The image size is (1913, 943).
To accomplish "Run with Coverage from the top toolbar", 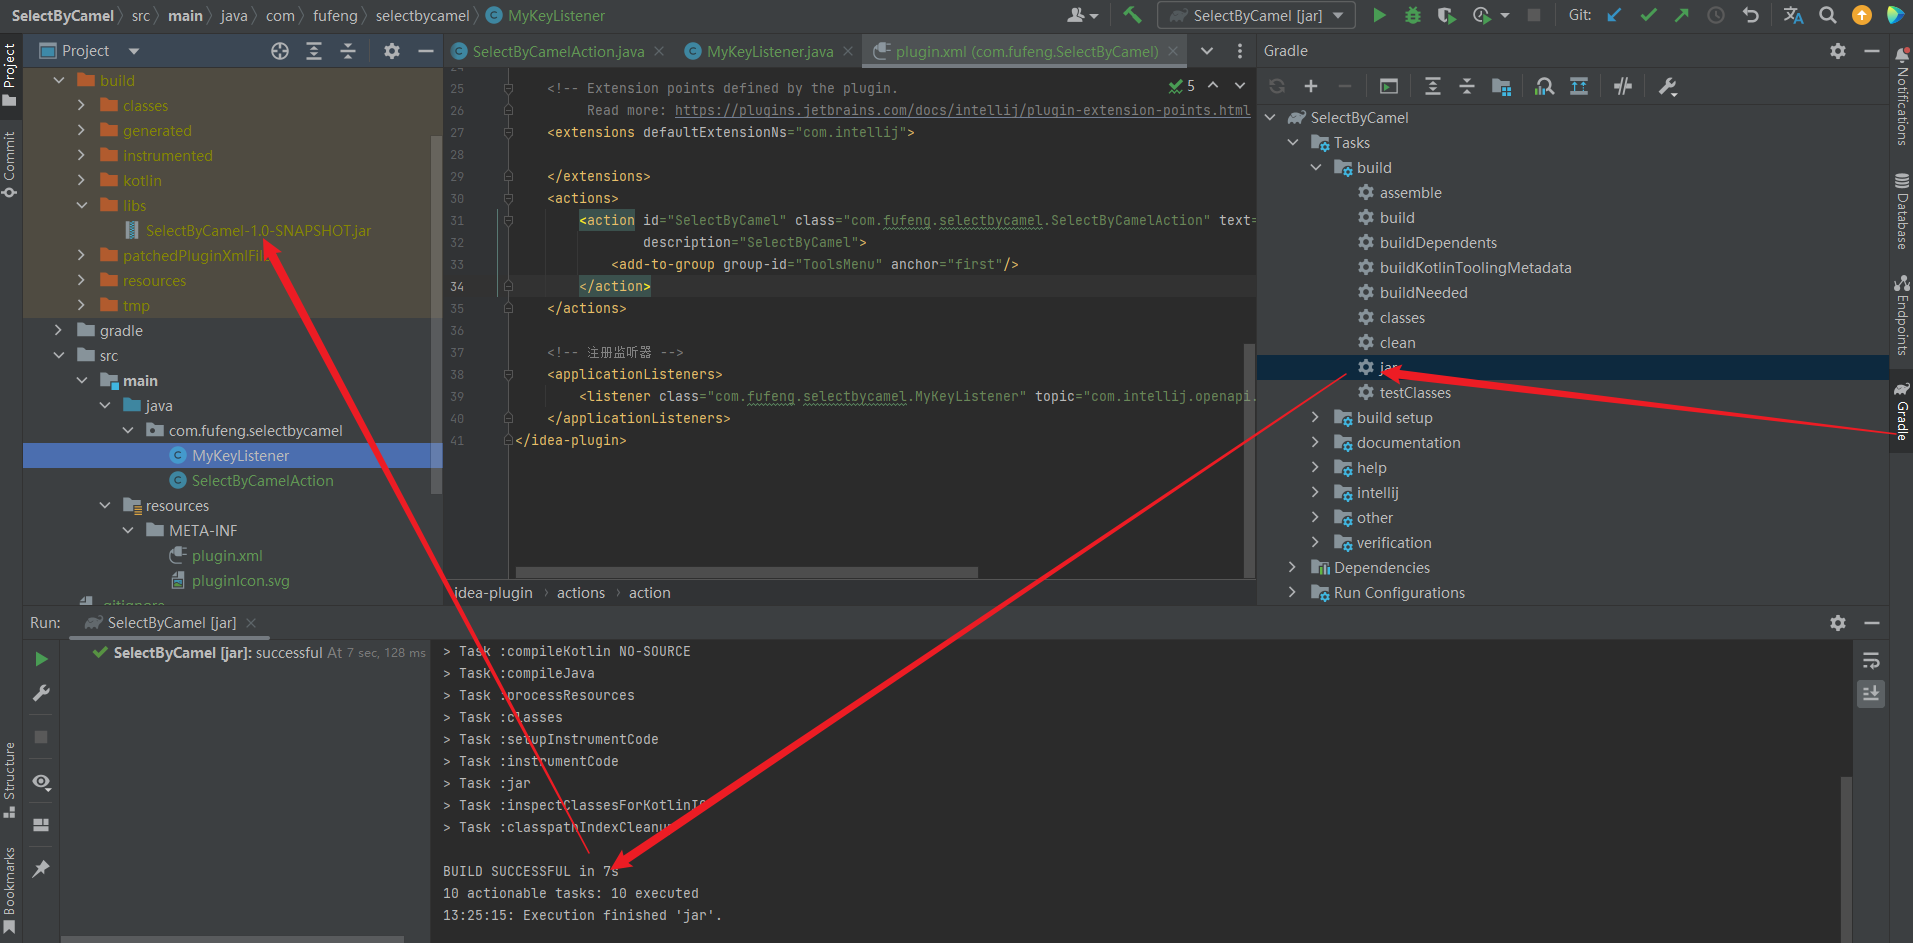I will (1446, 15).
